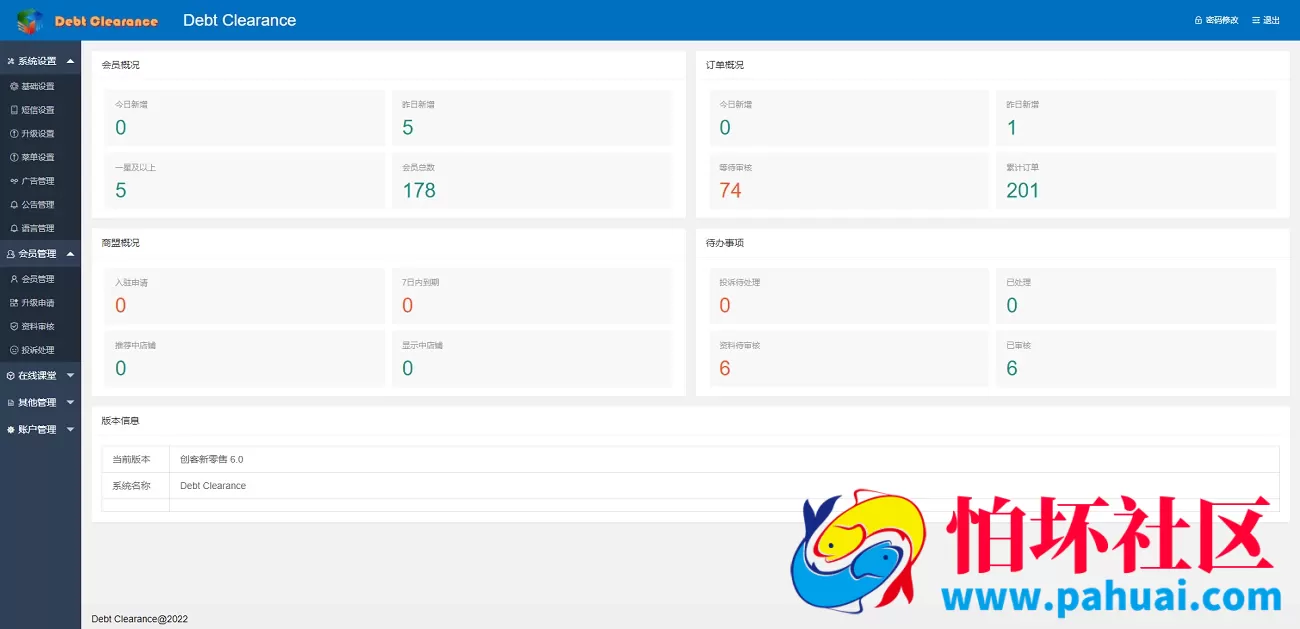Click the 版本信息 panel heading
This screenshot has width=1300, height=629.
click(121, 421)
